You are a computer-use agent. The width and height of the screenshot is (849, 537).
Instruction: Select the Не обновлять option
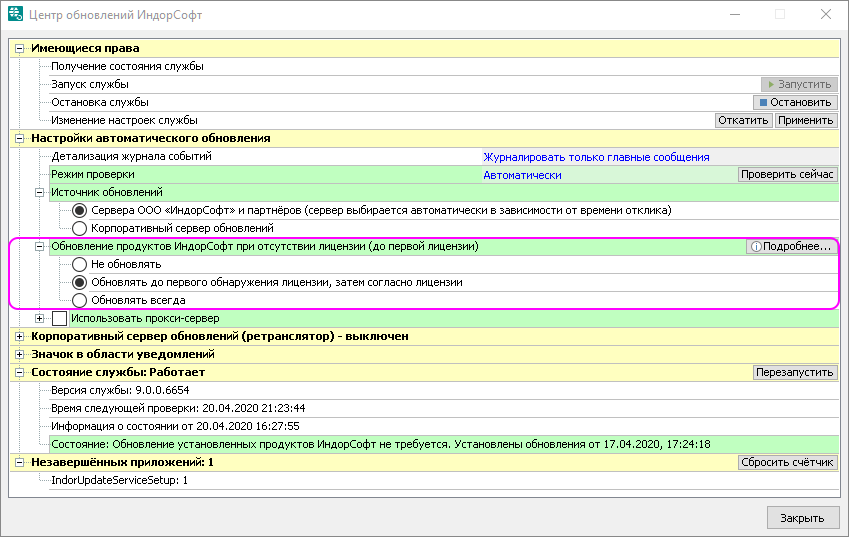(x=80, y=265)
